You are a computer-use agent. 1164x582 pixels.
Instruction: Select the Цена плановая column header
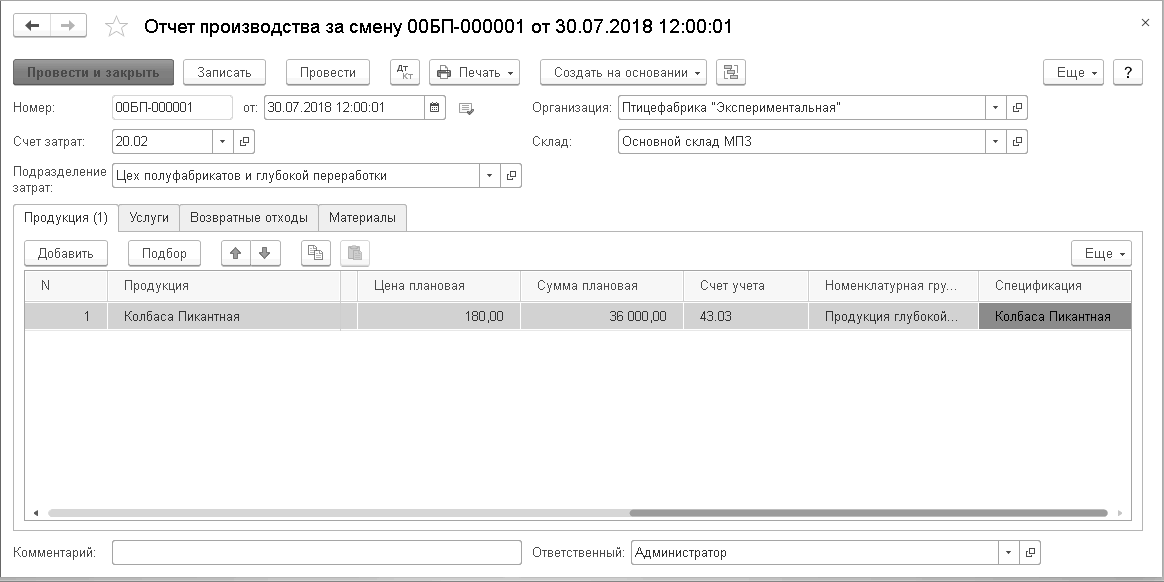coord(439,286)
